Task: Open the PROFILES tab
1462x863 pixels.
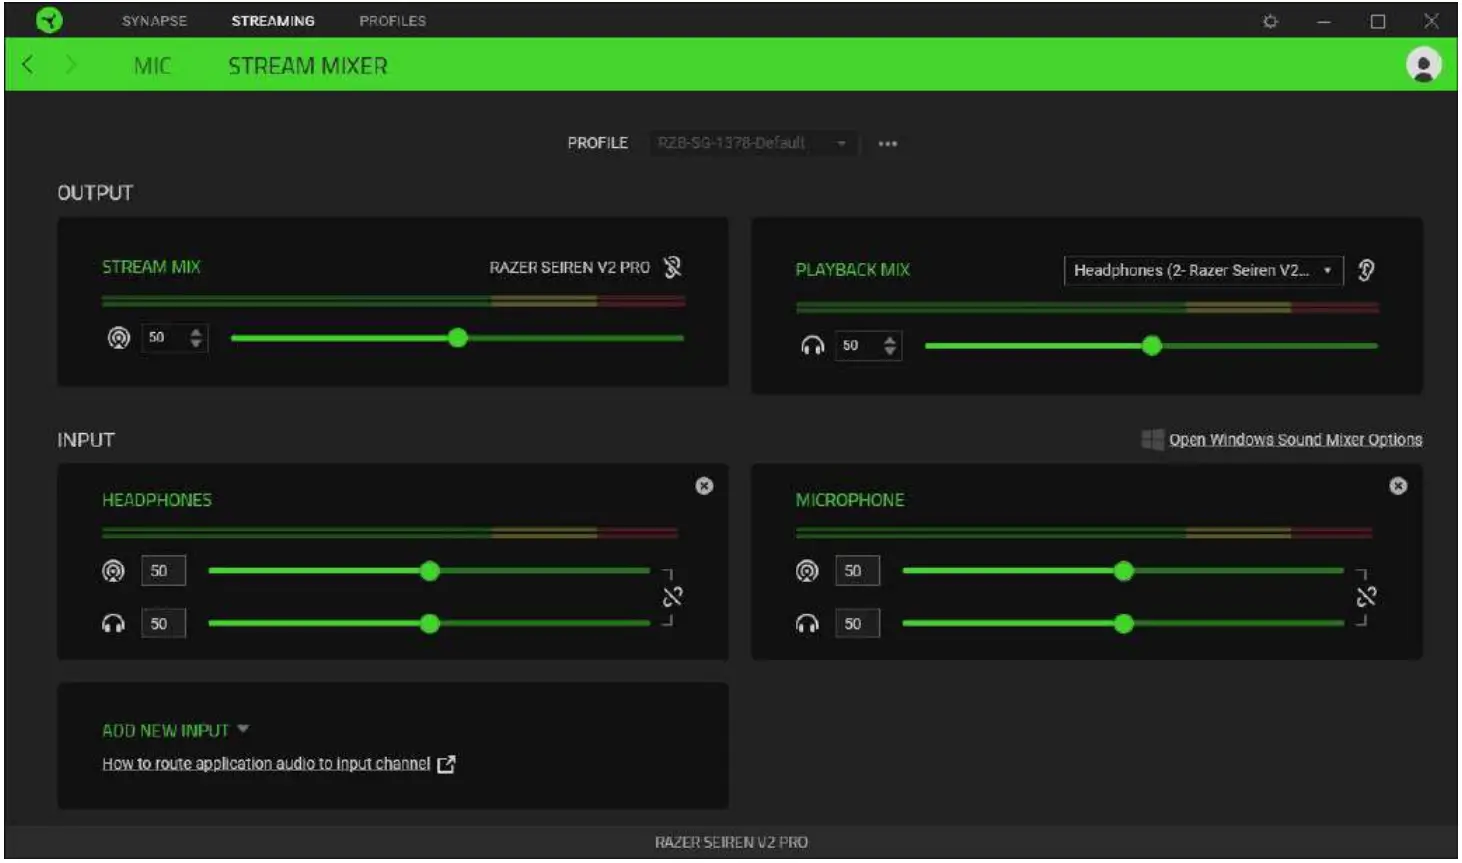Action: tap(393, 21)
